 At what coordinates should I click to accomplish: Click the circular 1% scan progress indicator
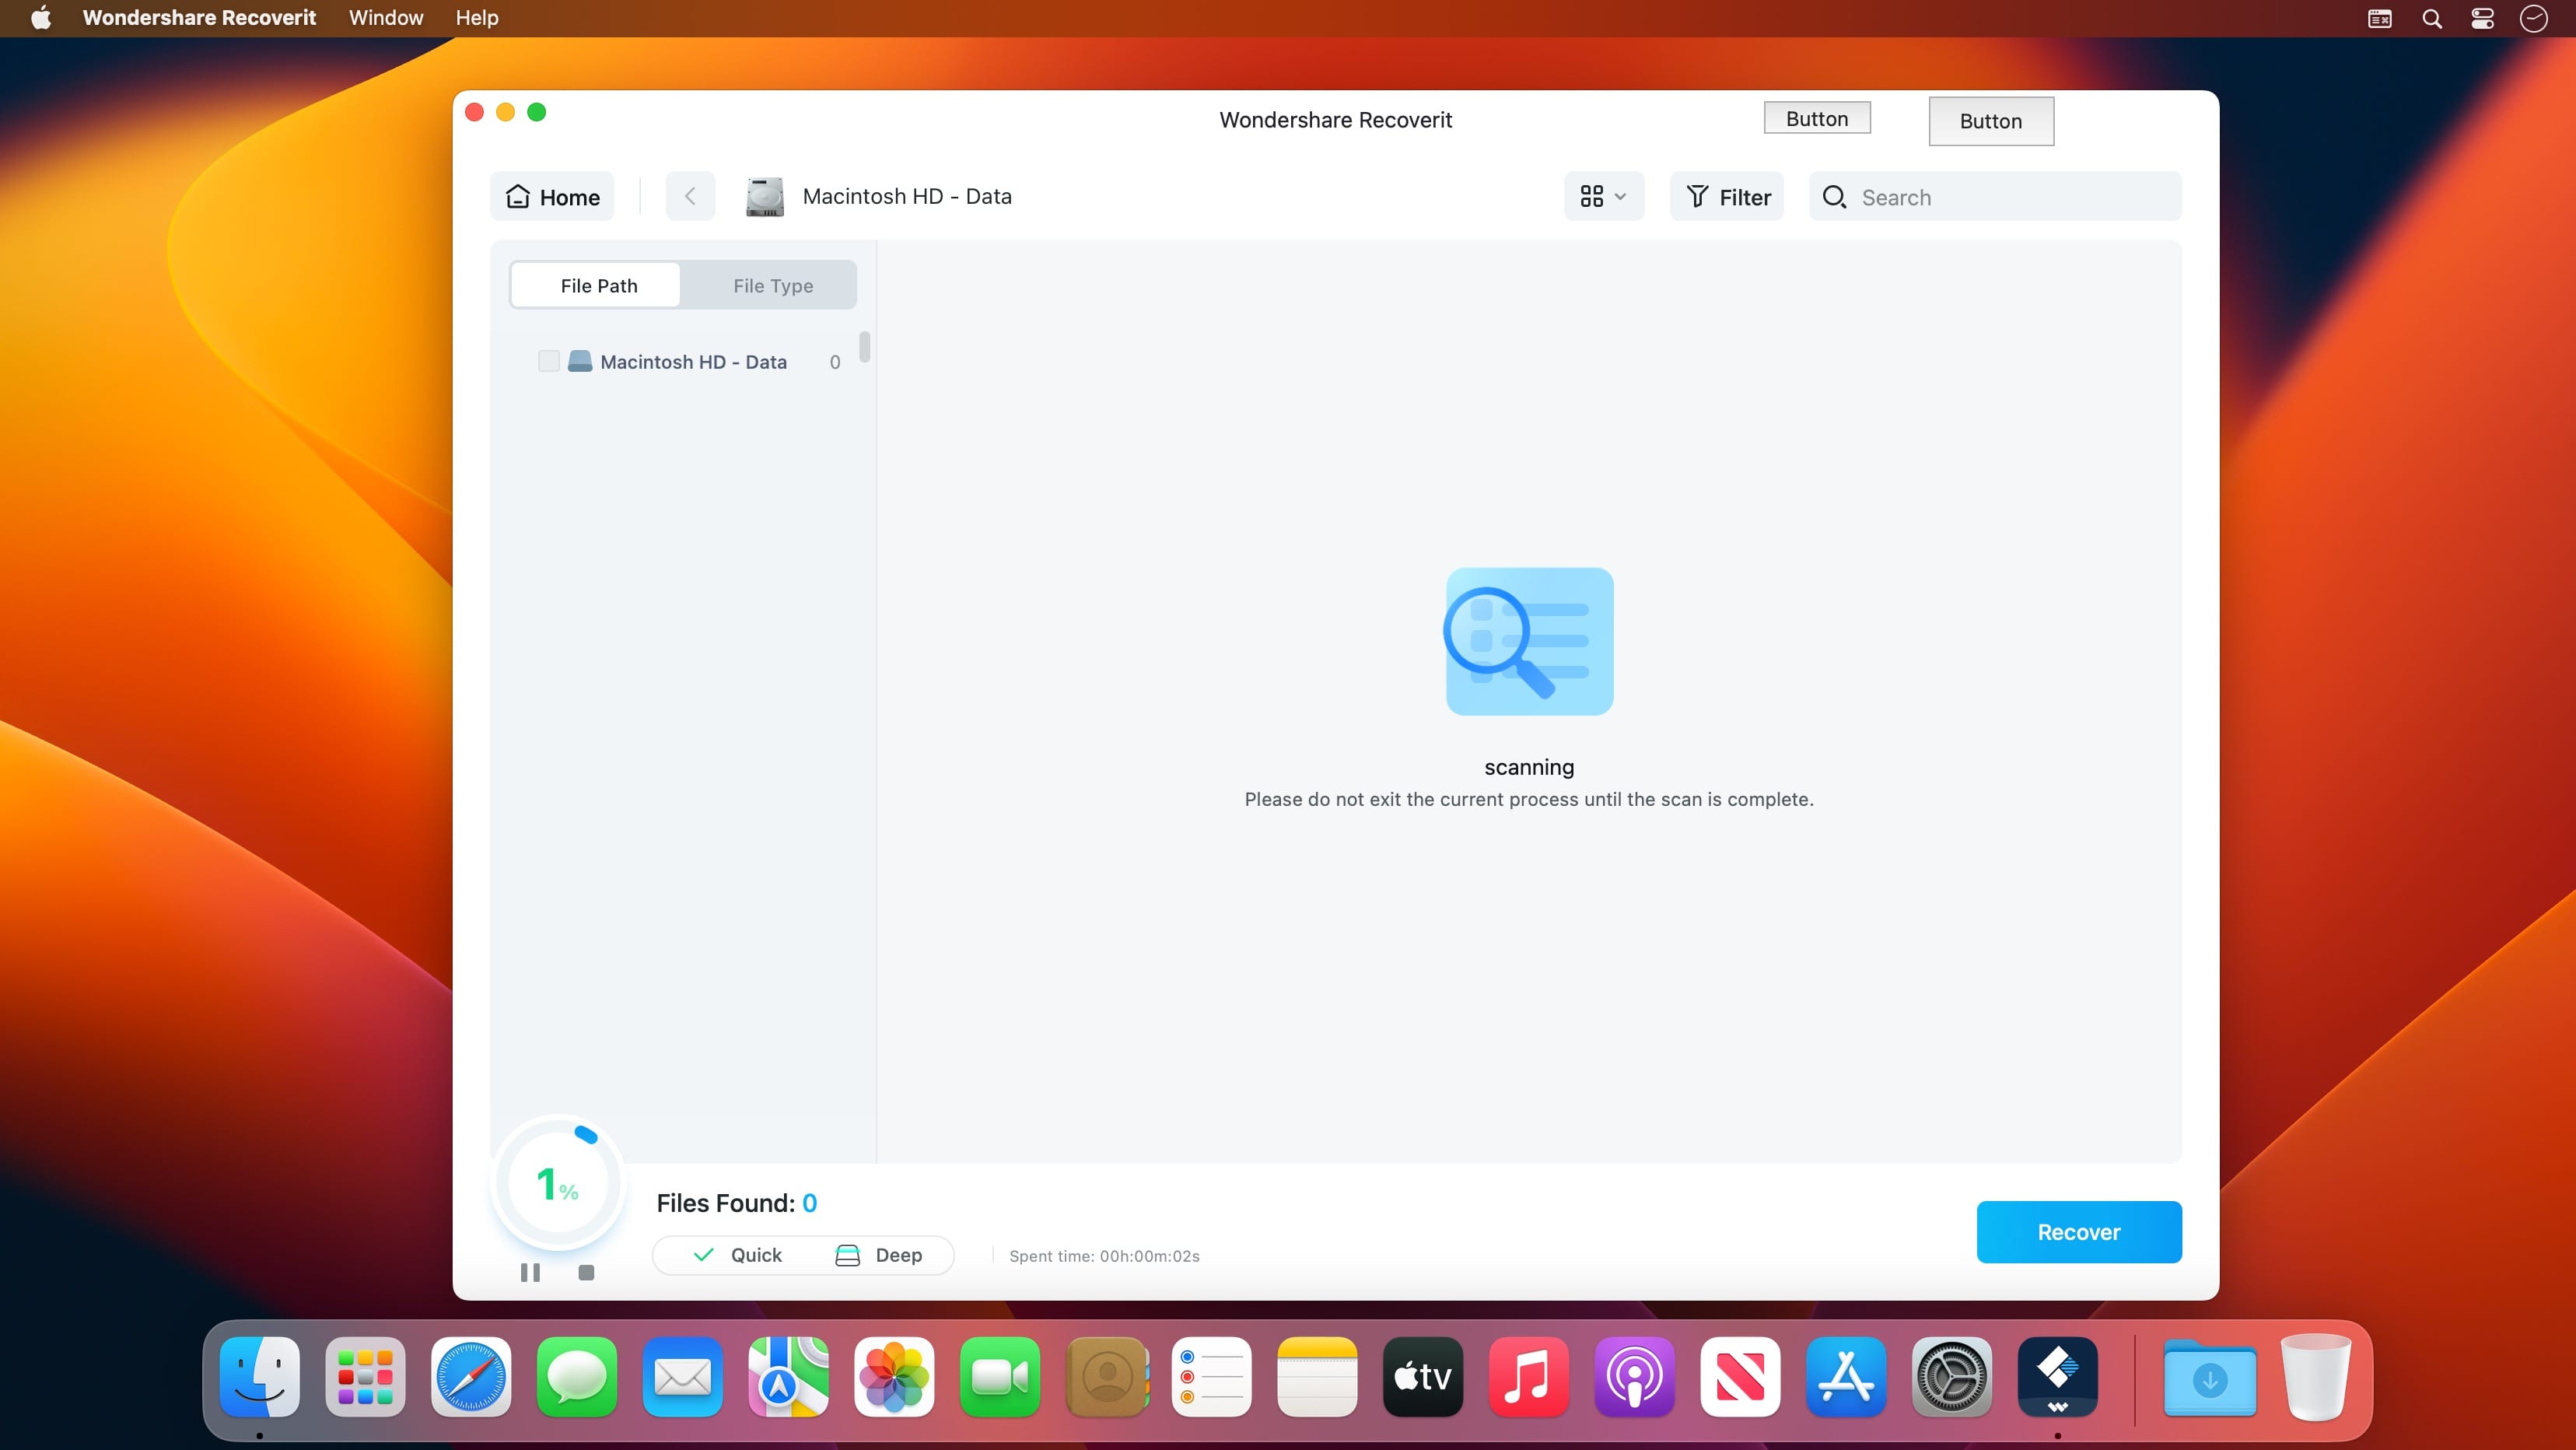[x=557, y=1183]
